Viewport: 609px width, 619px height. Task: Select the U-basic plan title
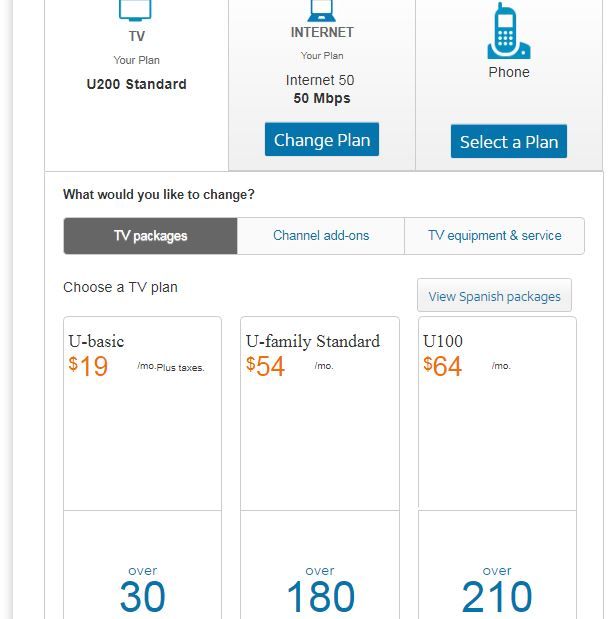pos(96,341)
